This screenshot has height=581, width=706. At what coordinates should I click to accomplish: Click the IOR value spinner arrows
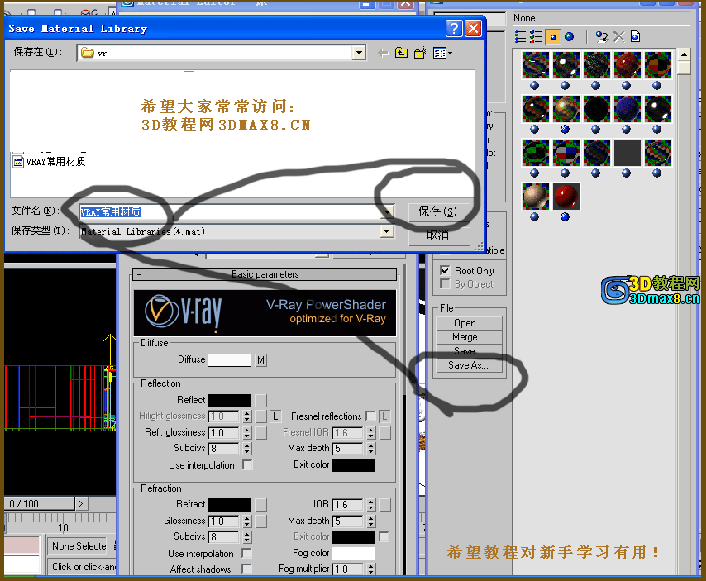coord(371,505)
